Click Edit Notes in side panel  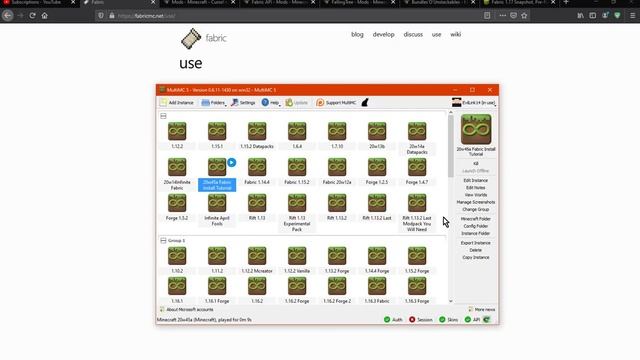476,187
